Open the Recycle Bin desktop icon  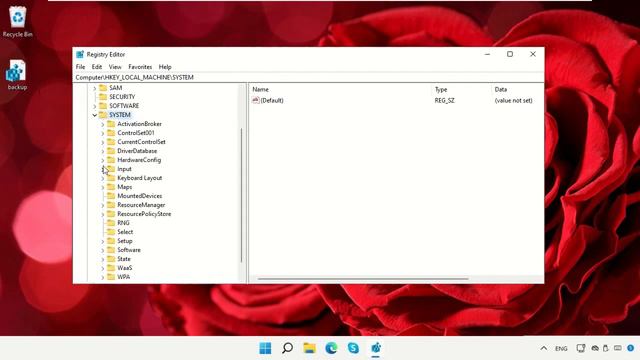[18, 22]
